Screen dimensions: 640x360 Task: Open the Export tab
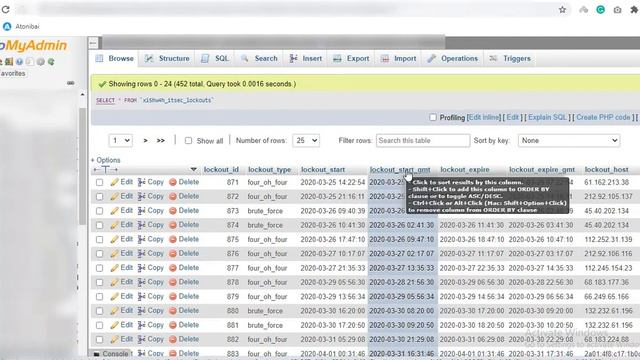point(351,58)
